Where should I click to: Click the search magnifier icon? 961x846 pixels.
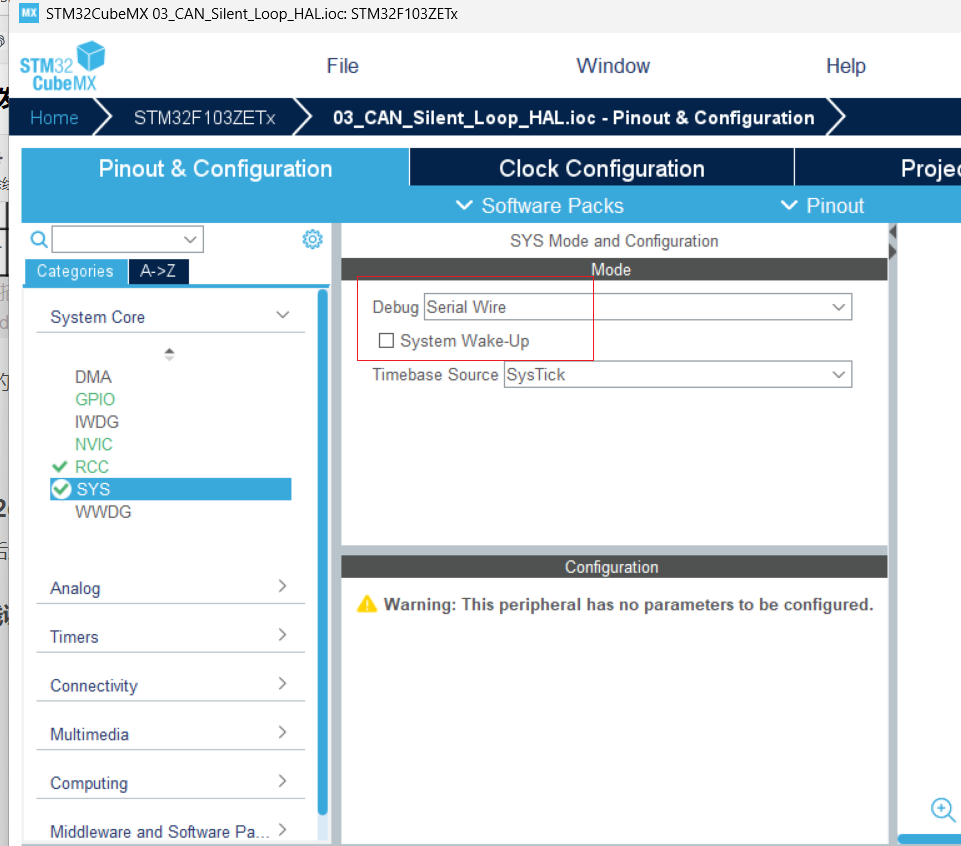pos(39,239)
